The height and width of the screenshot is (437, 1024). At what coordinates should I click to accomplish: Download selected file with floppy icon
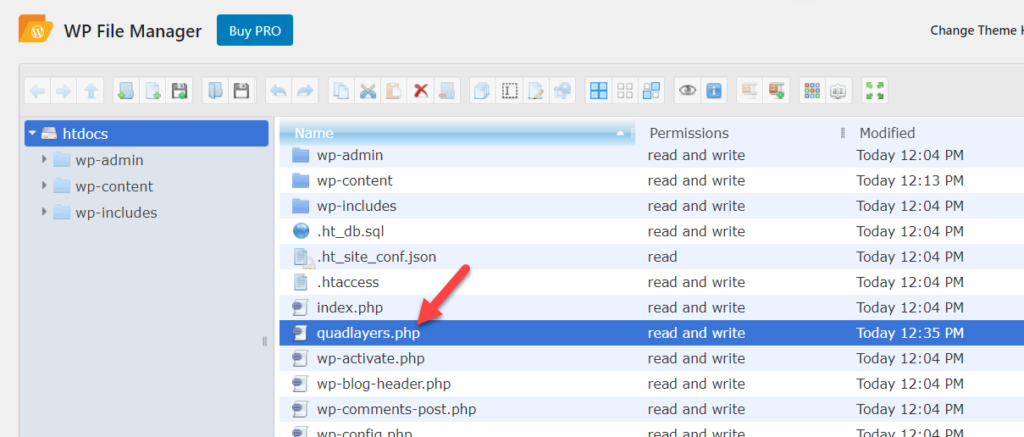[x=242, y=91]
